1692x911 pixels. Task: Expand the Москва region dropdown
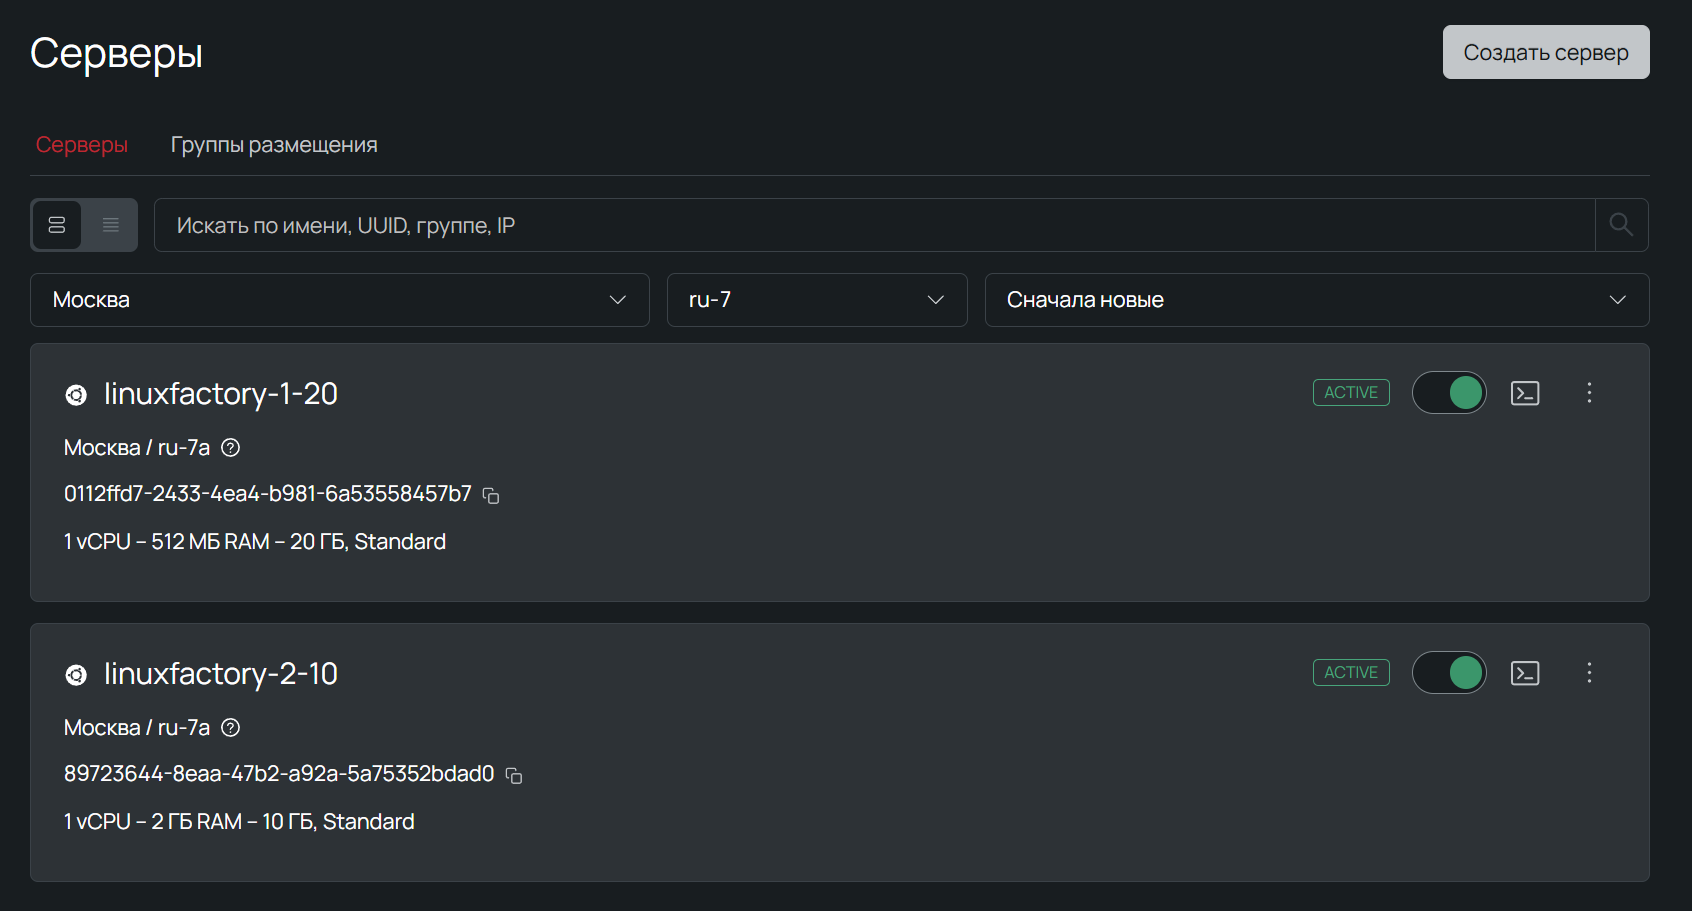(339, 300)
